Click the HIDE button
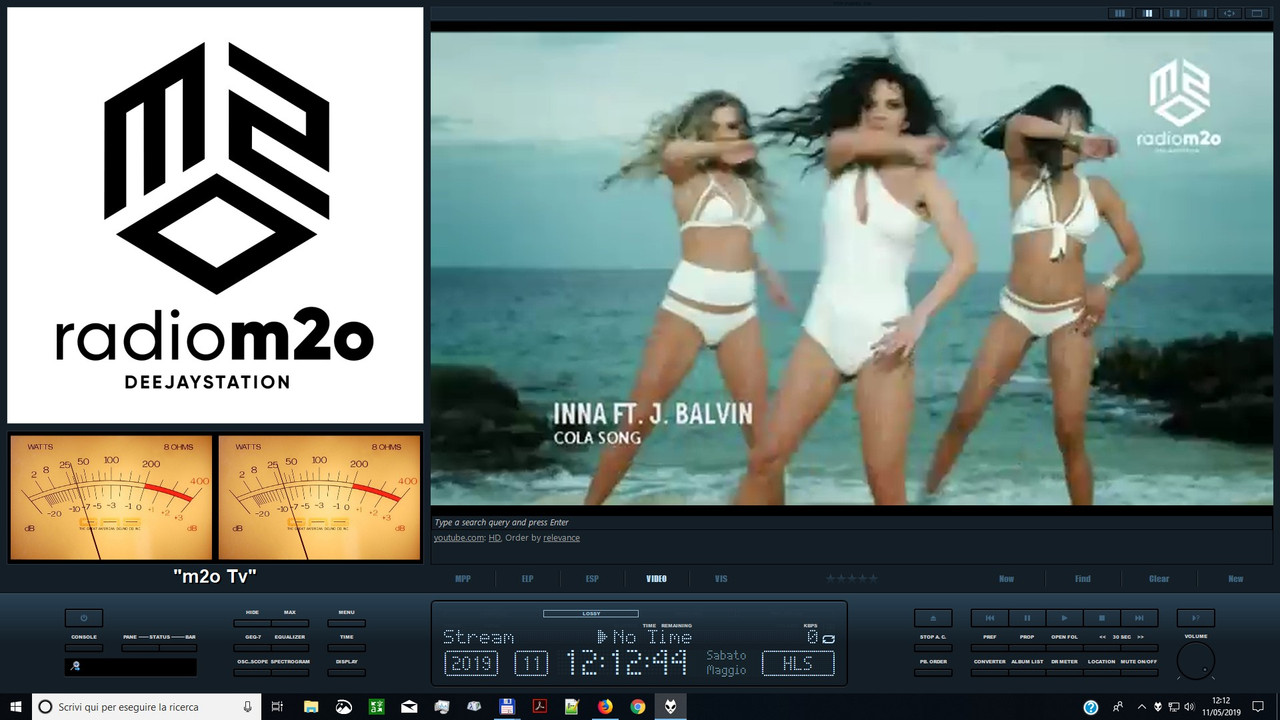This screenshot has height=720, width=1280. coord(252,623)
